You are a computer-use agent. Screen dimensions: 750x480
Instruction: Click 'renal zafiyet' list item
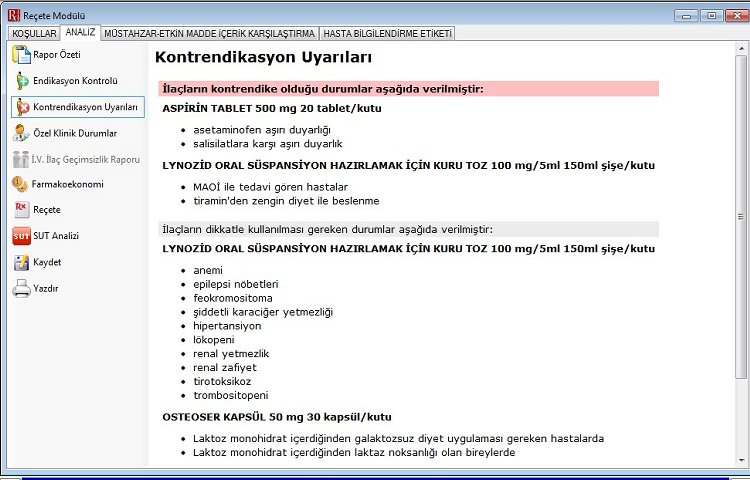point(225,368)
